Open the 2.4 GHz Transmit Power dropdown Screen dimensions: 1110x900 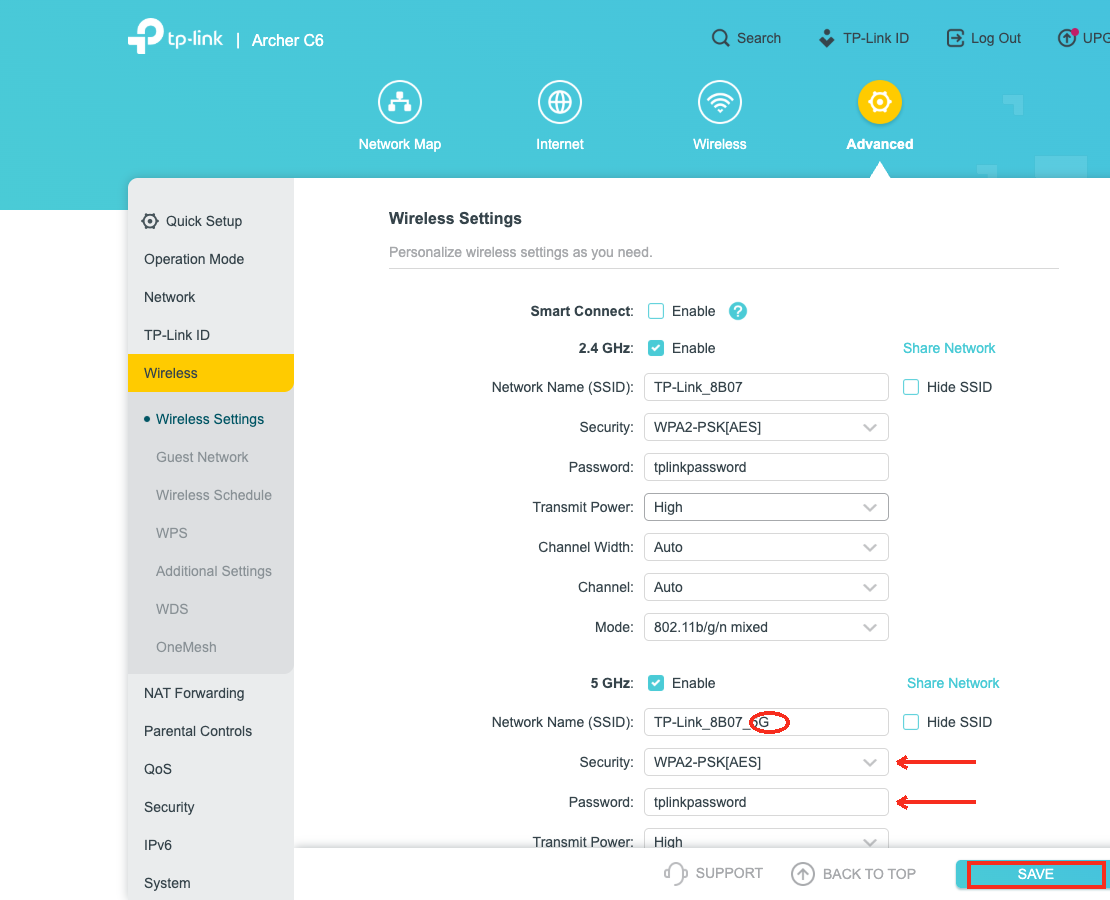(x=766, y=507)
